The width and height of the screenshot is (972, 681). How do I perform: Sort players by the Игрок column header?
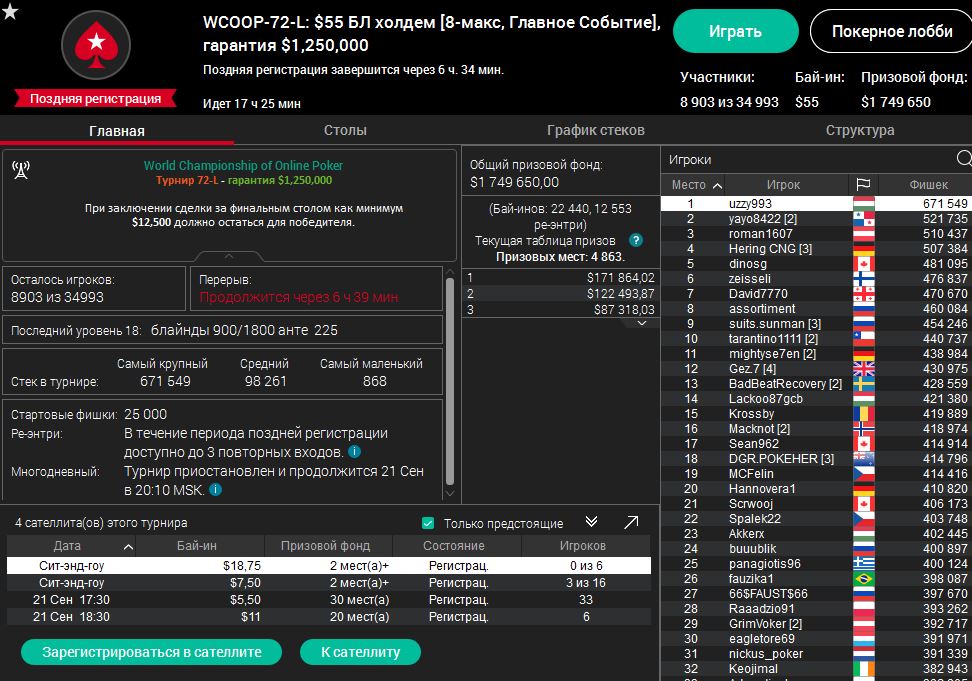(786, 185)
